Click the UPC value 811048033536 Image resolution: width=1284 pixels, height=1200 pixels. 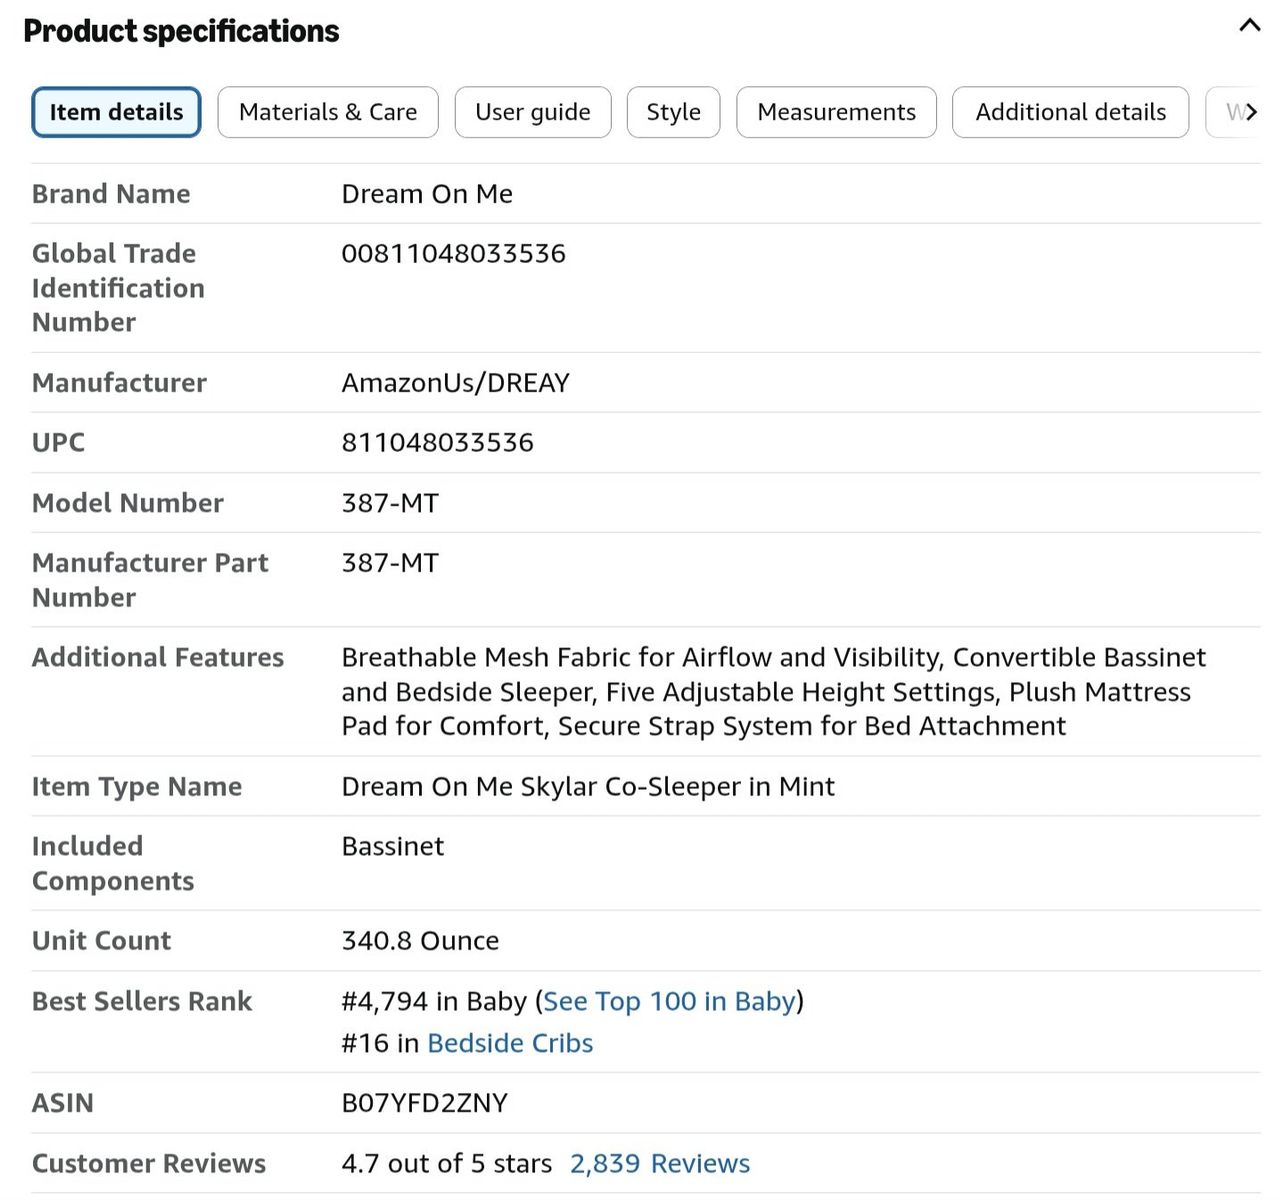click(438, 442)
